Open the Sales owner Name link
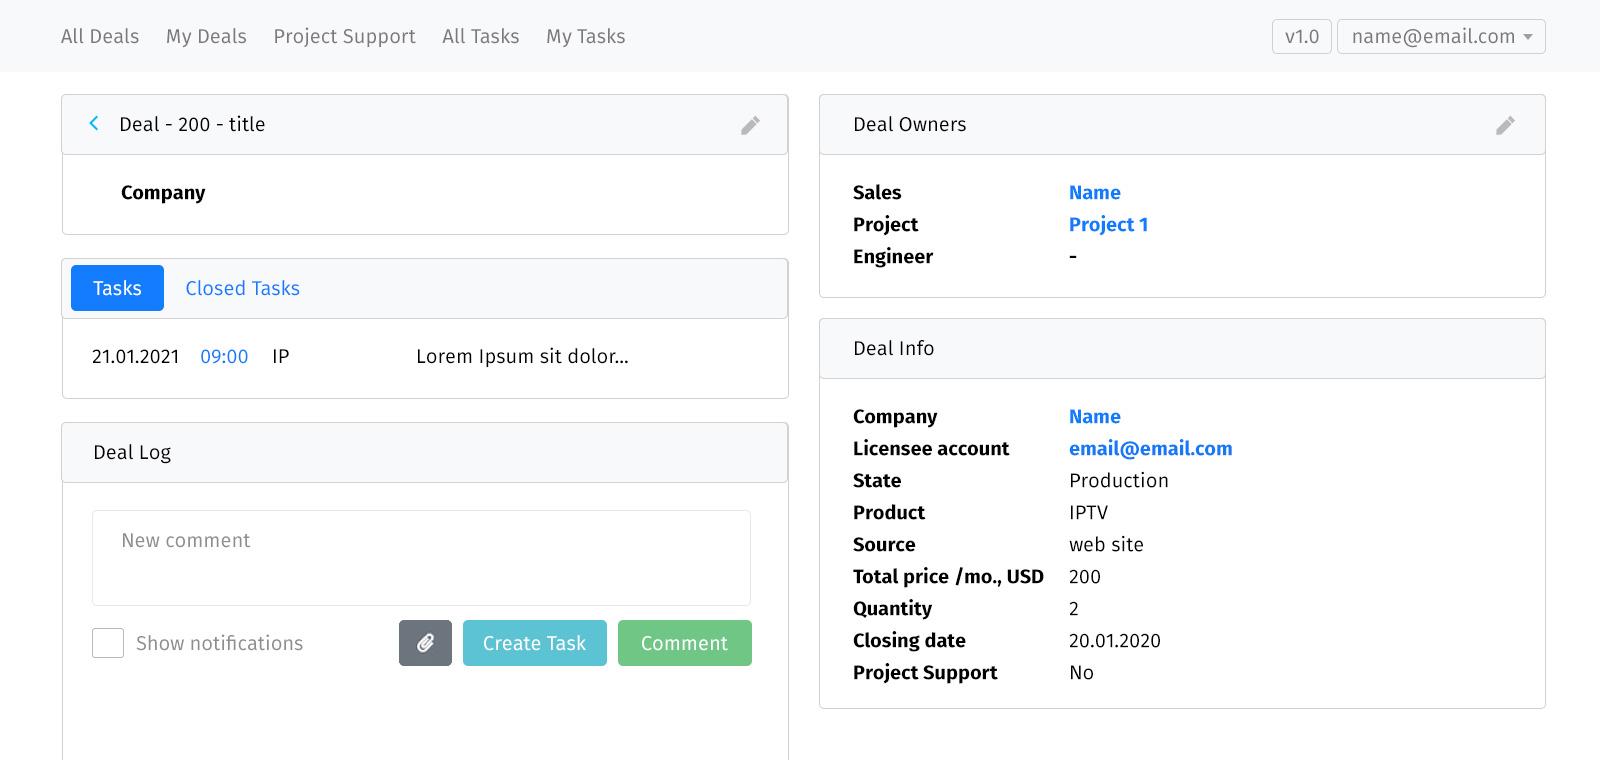This screenshot has width=1600, height=760. [x=1094, y=193]
